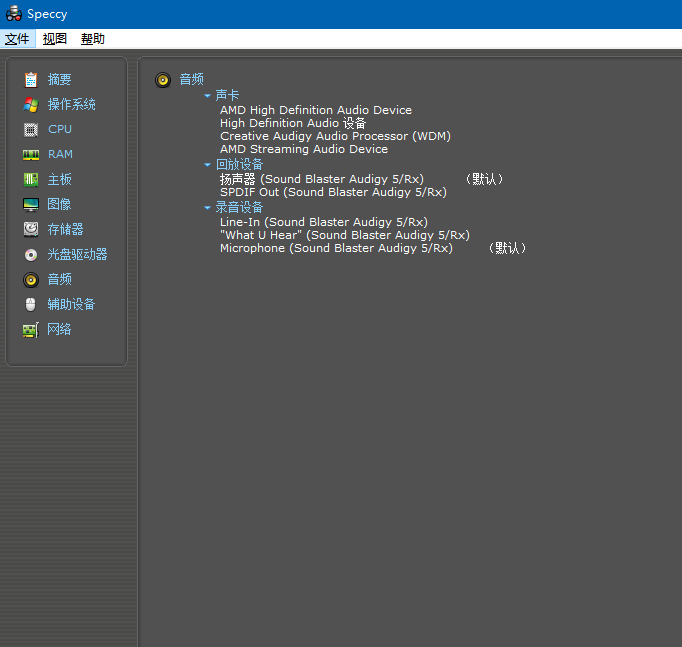Select the 网络 network card icon
This screenshot has width=682, height=647.
(x=31, y=329)
